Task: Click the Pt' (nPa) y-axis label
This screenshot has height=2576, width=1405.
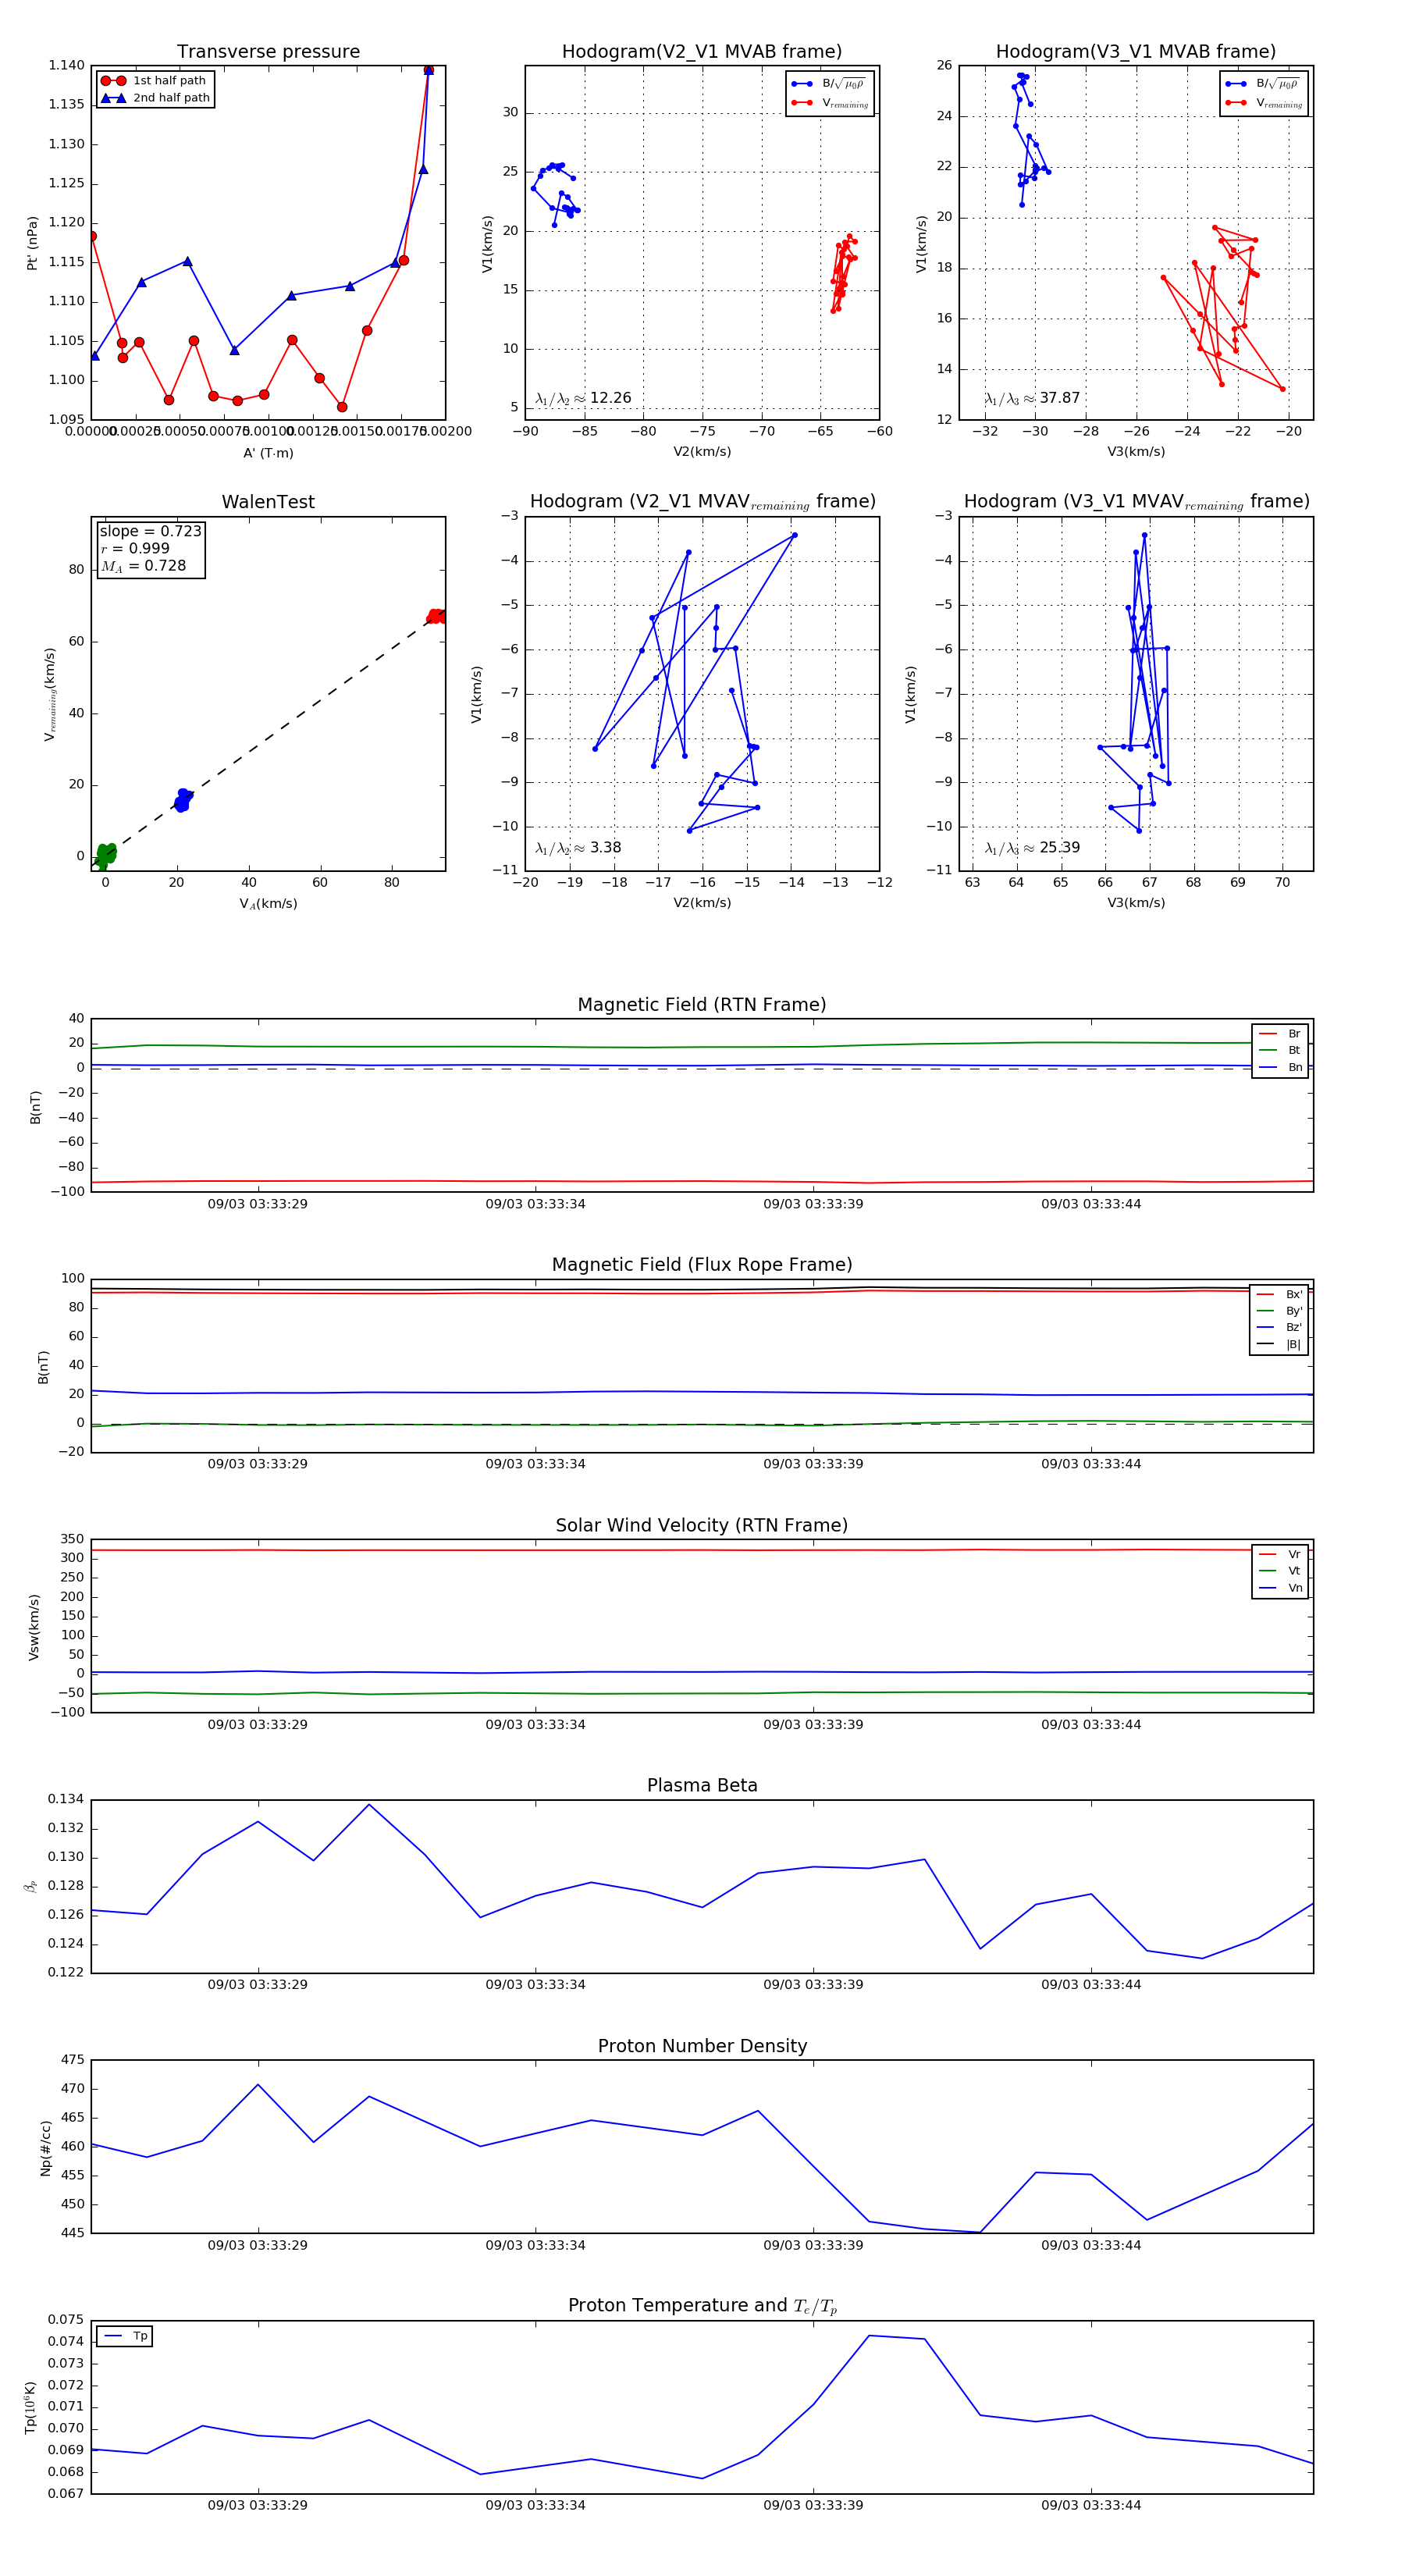Action: click(x=32, y=243)
